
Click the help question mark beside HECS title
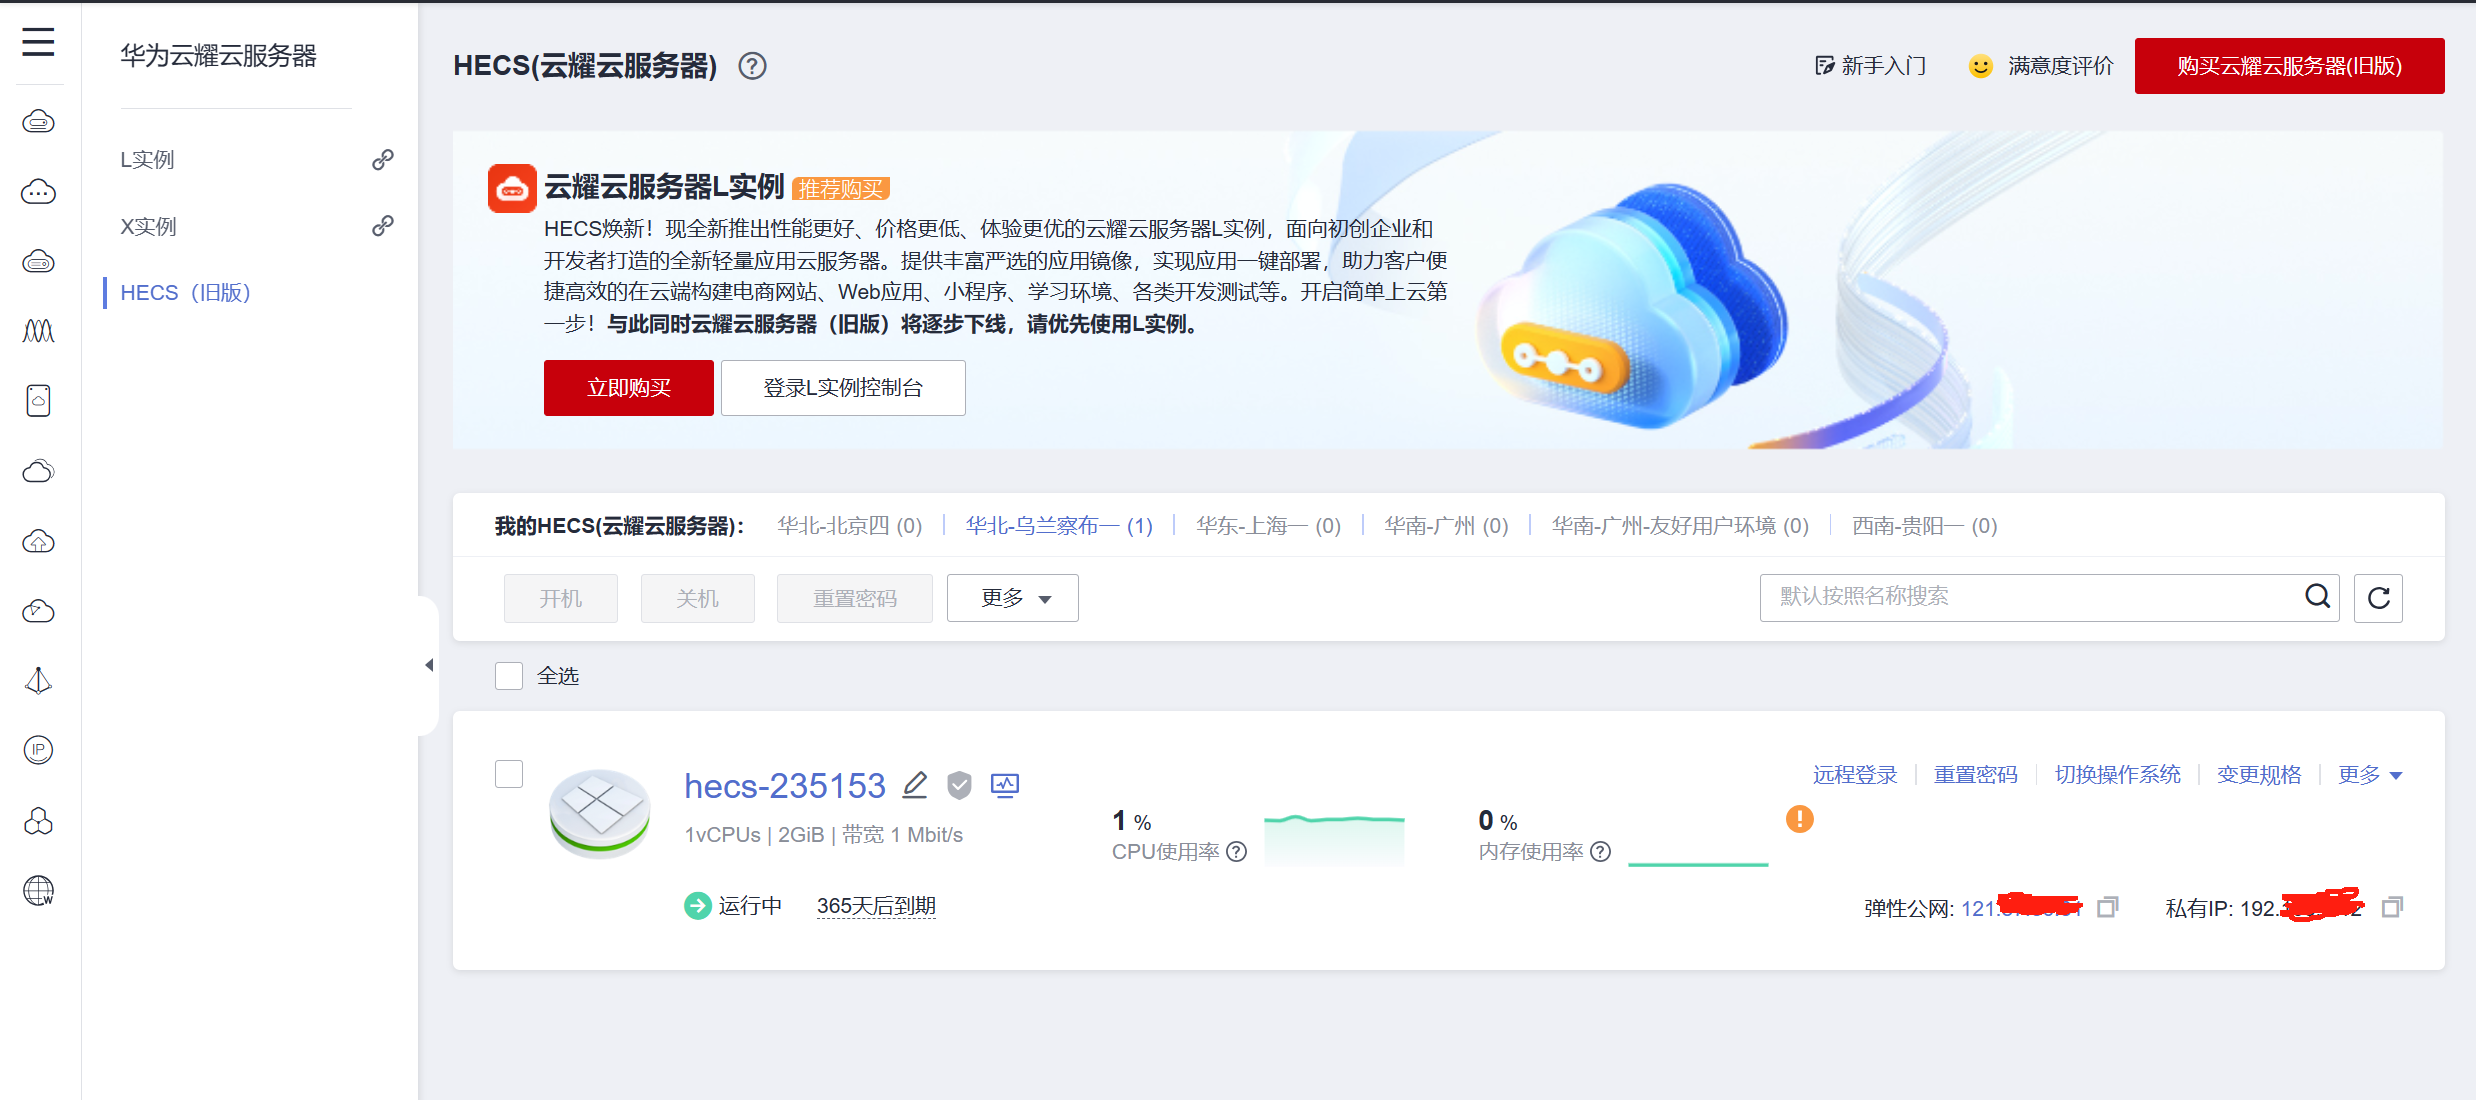[x=752, y=66]
